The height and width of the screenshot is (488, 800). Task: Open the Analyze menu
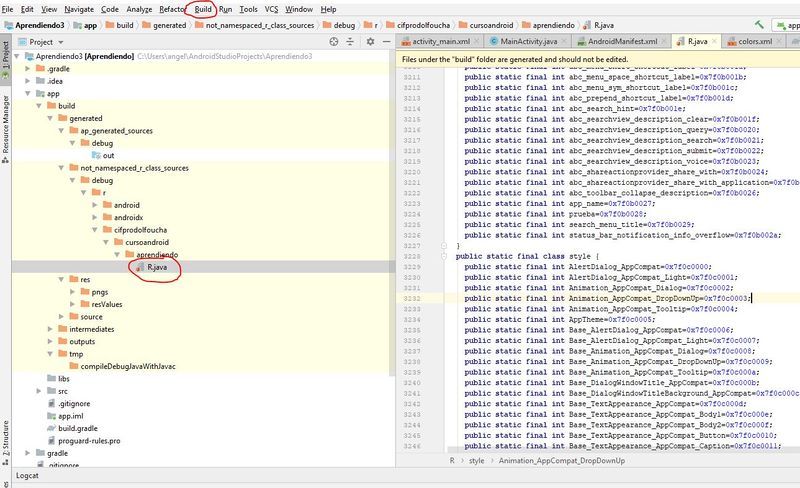point(139,9)
